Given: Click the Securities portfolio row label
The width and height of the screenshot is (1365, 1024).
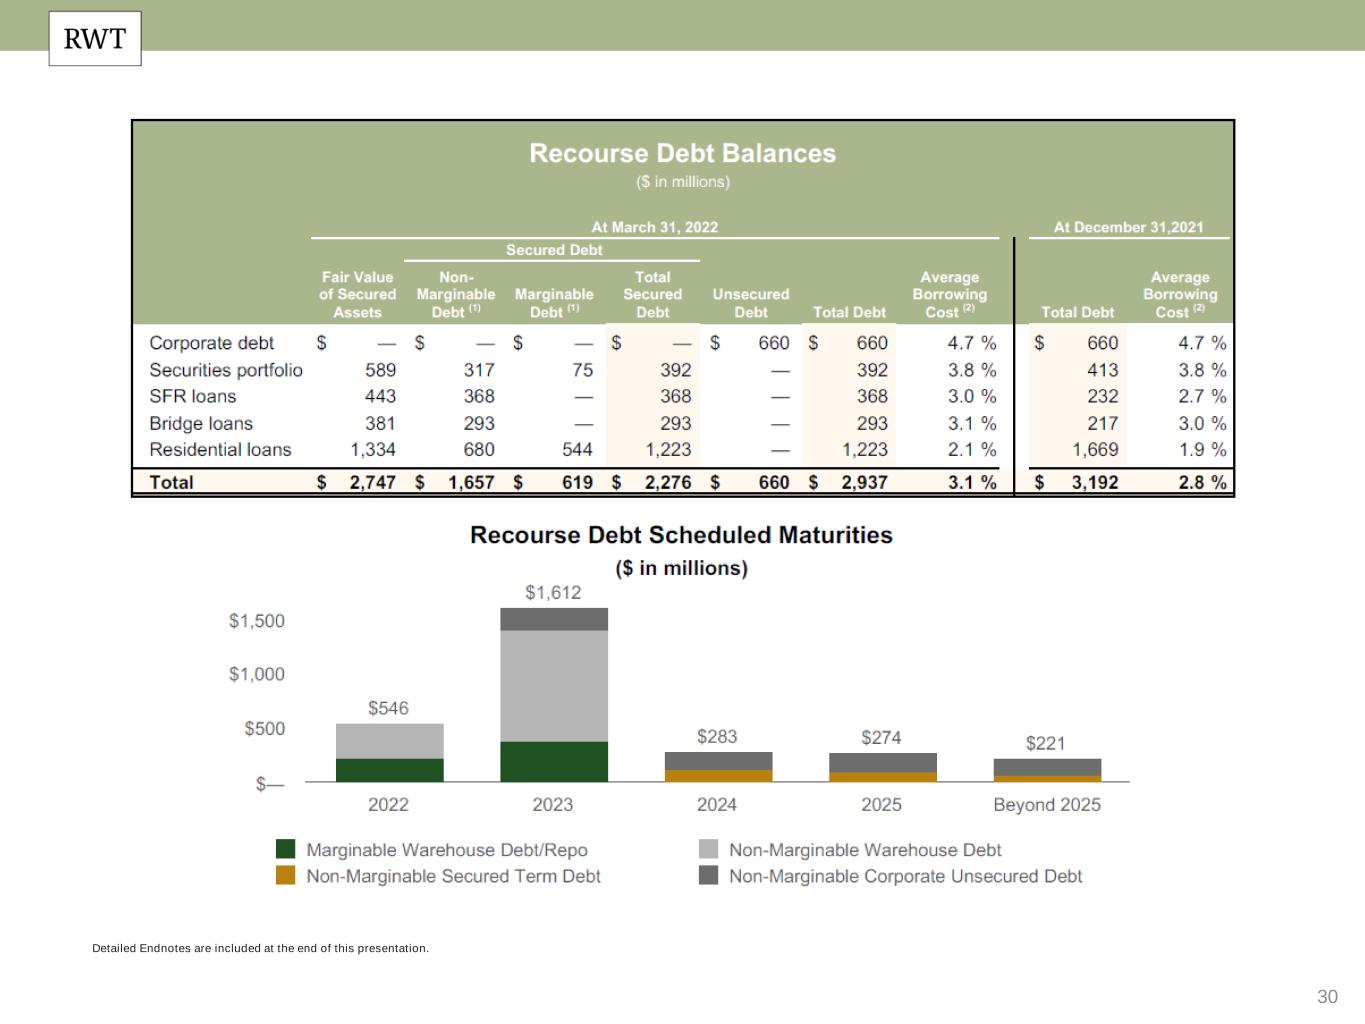Looking at the screenshot, I should coord(225,370).
